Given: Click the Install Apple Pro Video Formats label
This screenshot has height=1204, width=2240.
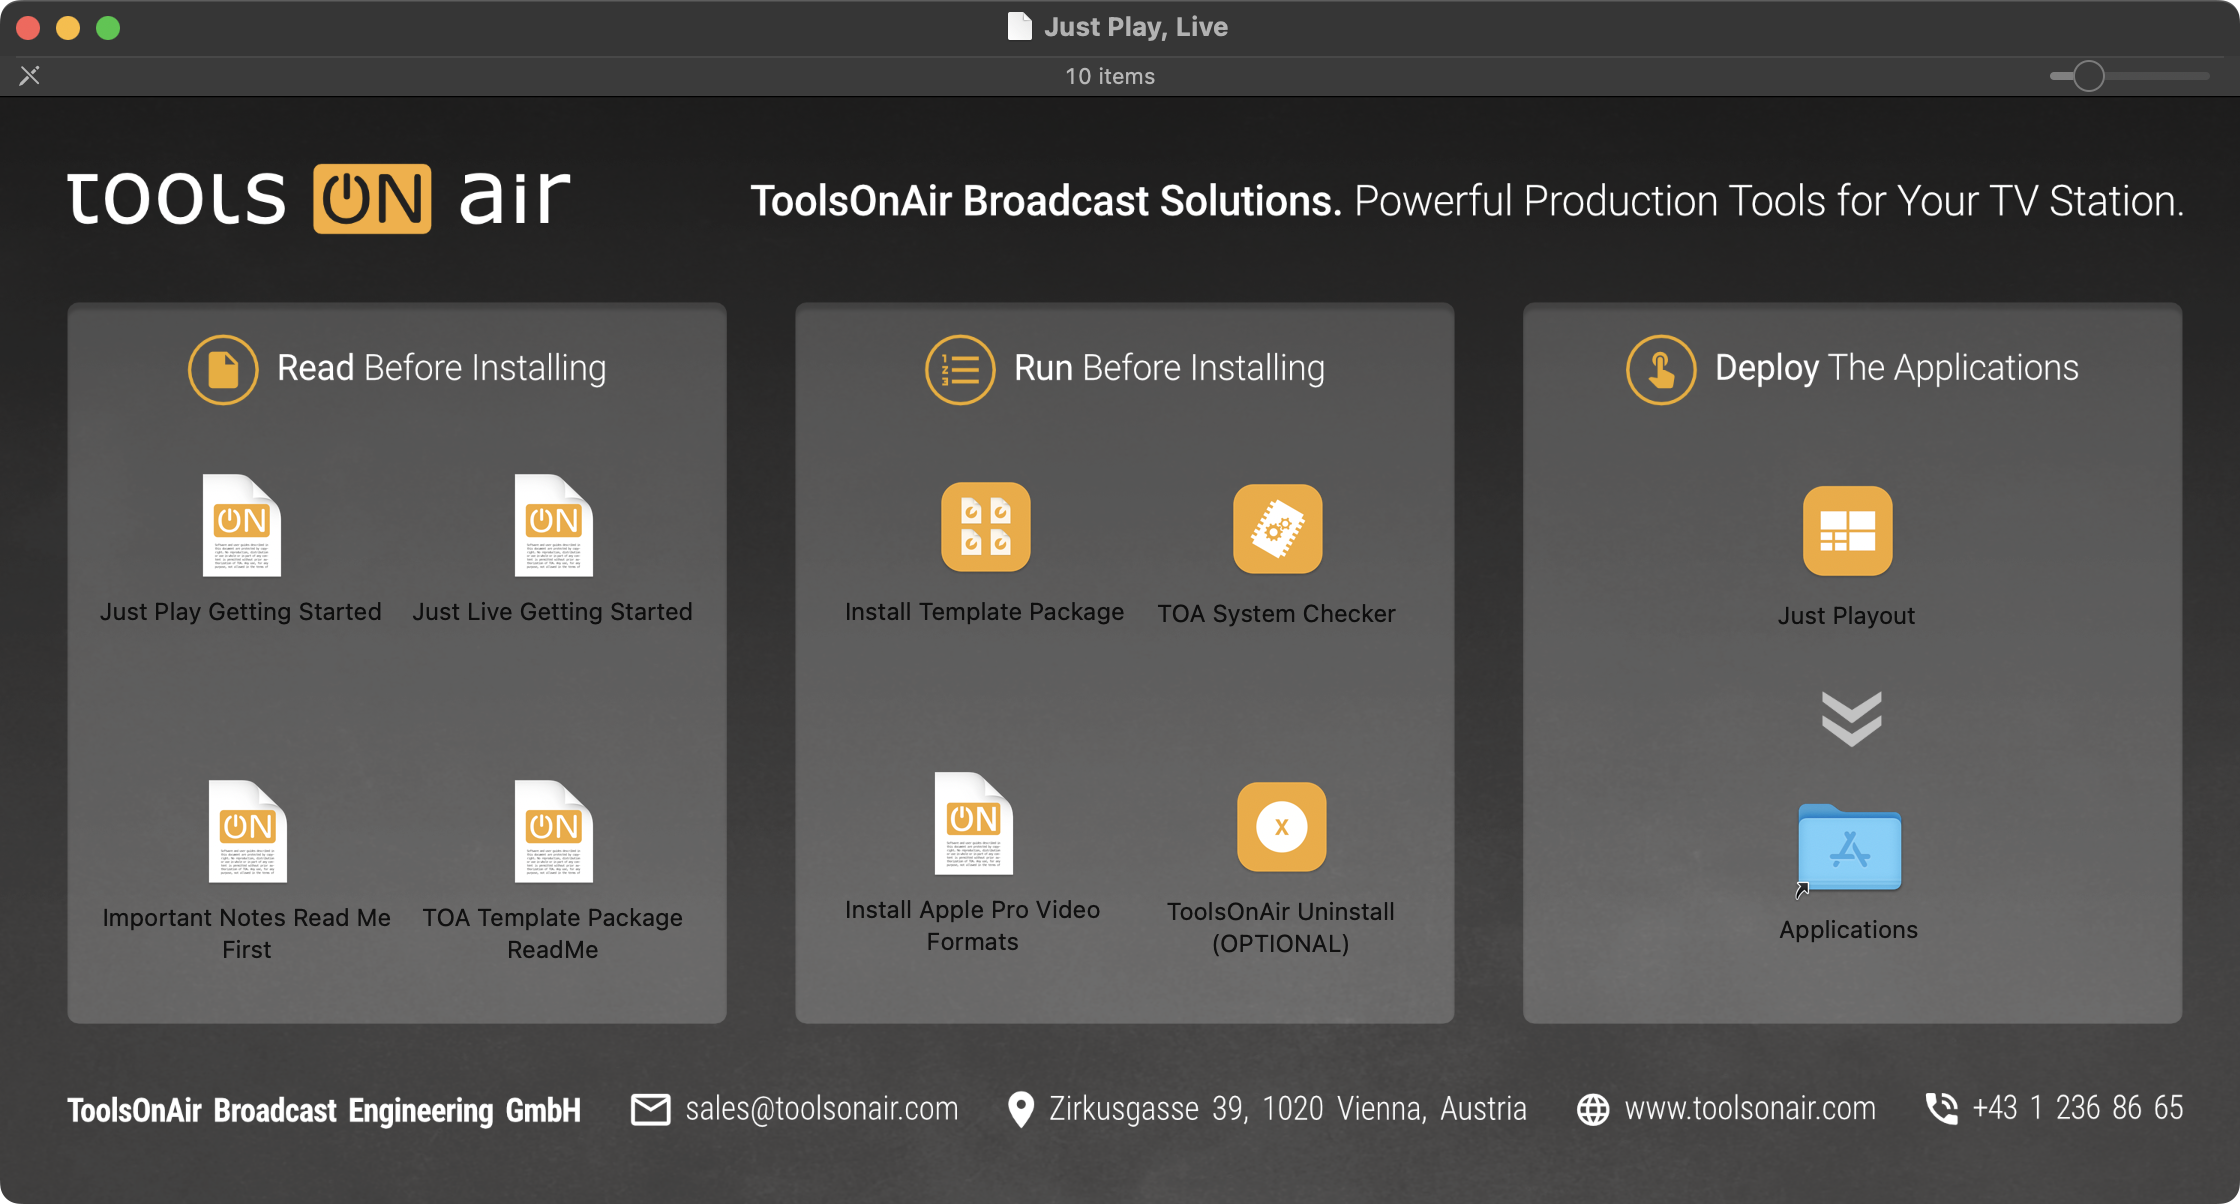Looking at the screenshot, I should pos(973,925).
